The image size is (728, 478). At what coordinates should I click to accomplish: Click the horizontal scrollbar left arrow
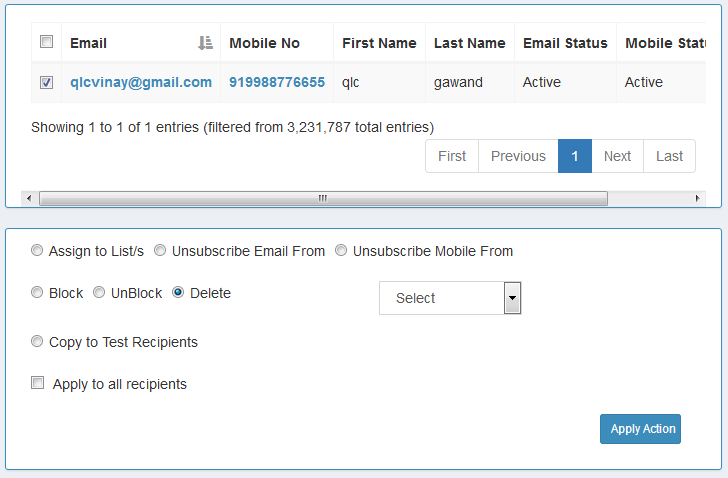tap(28, 199)
